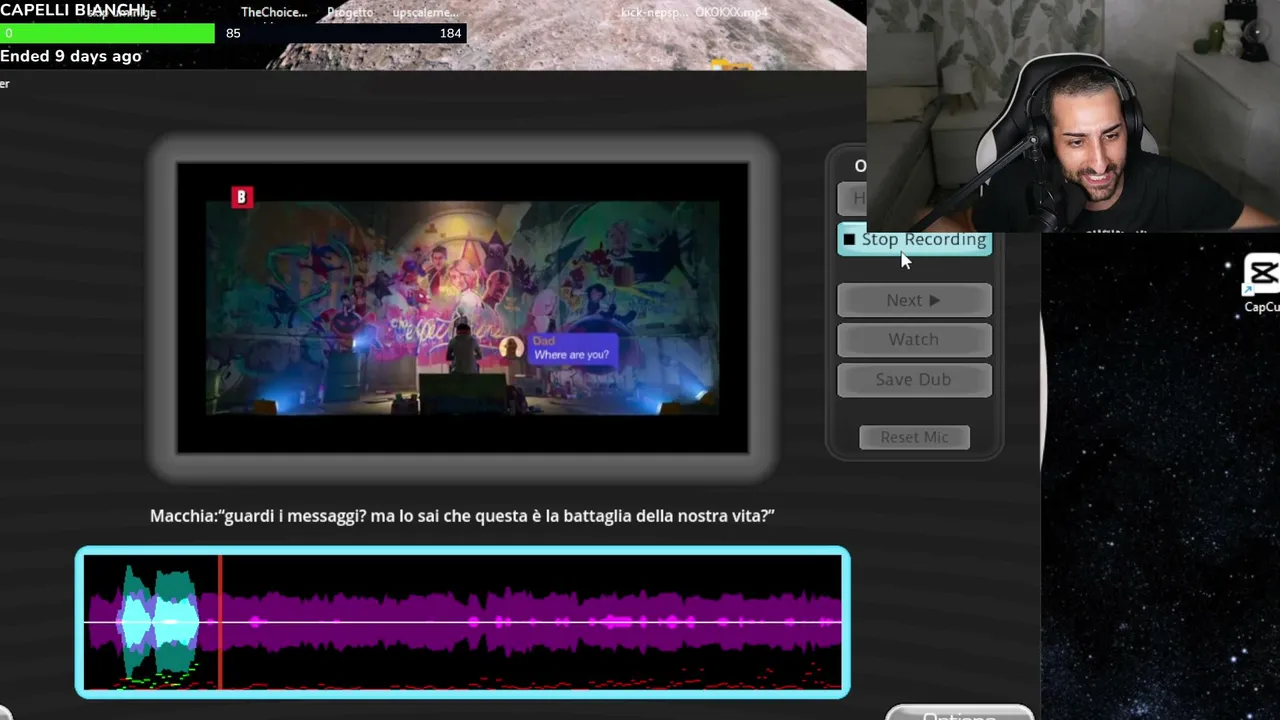Click the "Ended 9 days ago" text
1280x720 pixels.
click(x=71, y=56)
